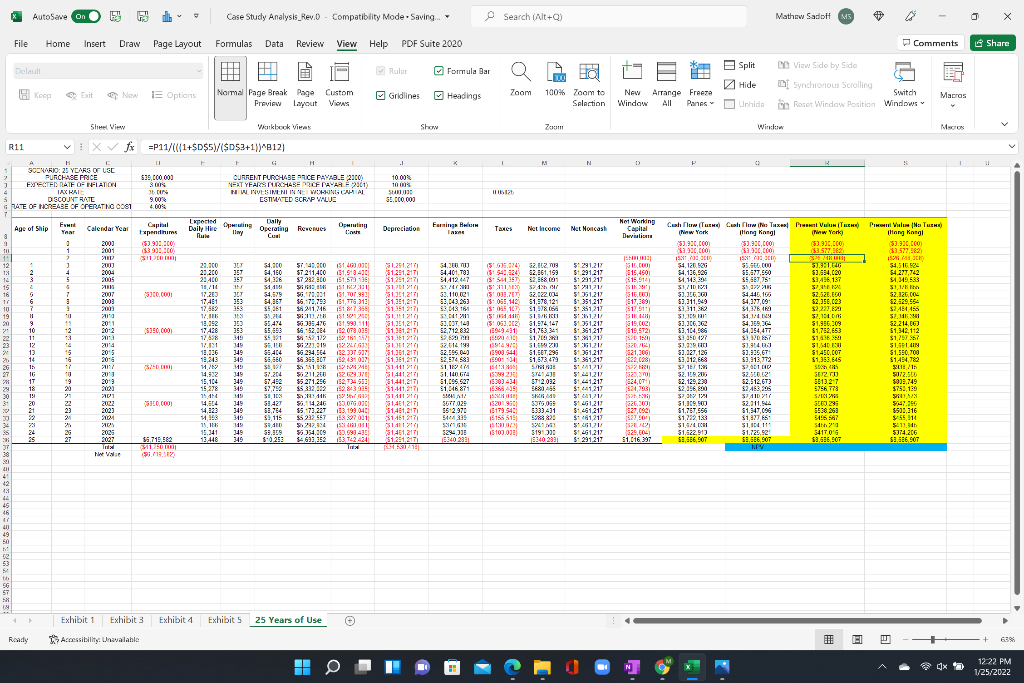This screenshot has height=683, width=1024.
Task: Open the Name Box dropdown
Action: 65,145
